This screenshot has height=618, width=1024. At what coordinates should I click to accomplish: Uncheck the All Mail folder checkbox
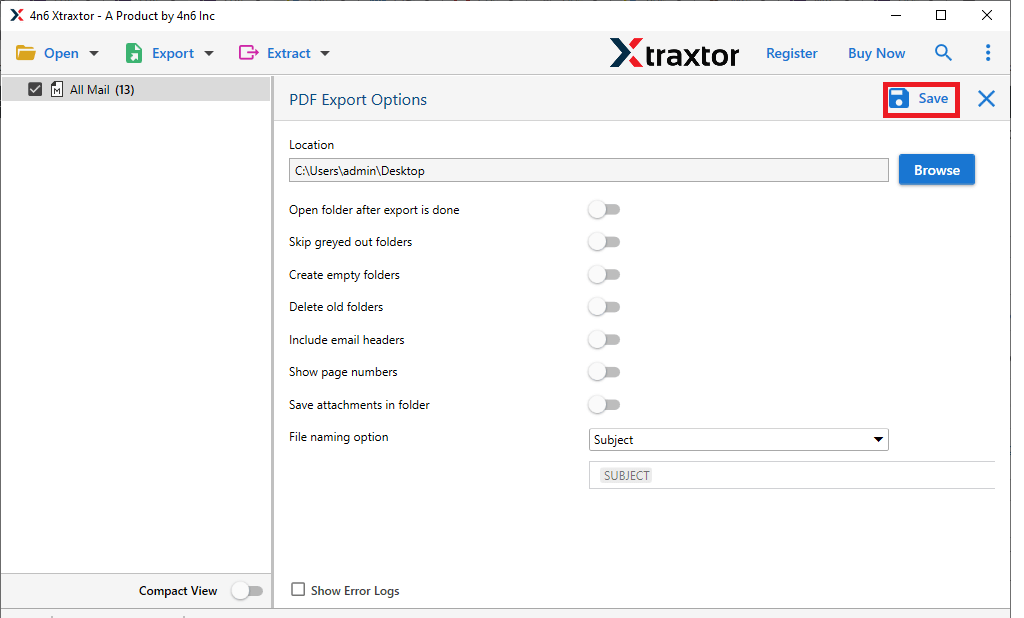(x=34, y=89)
